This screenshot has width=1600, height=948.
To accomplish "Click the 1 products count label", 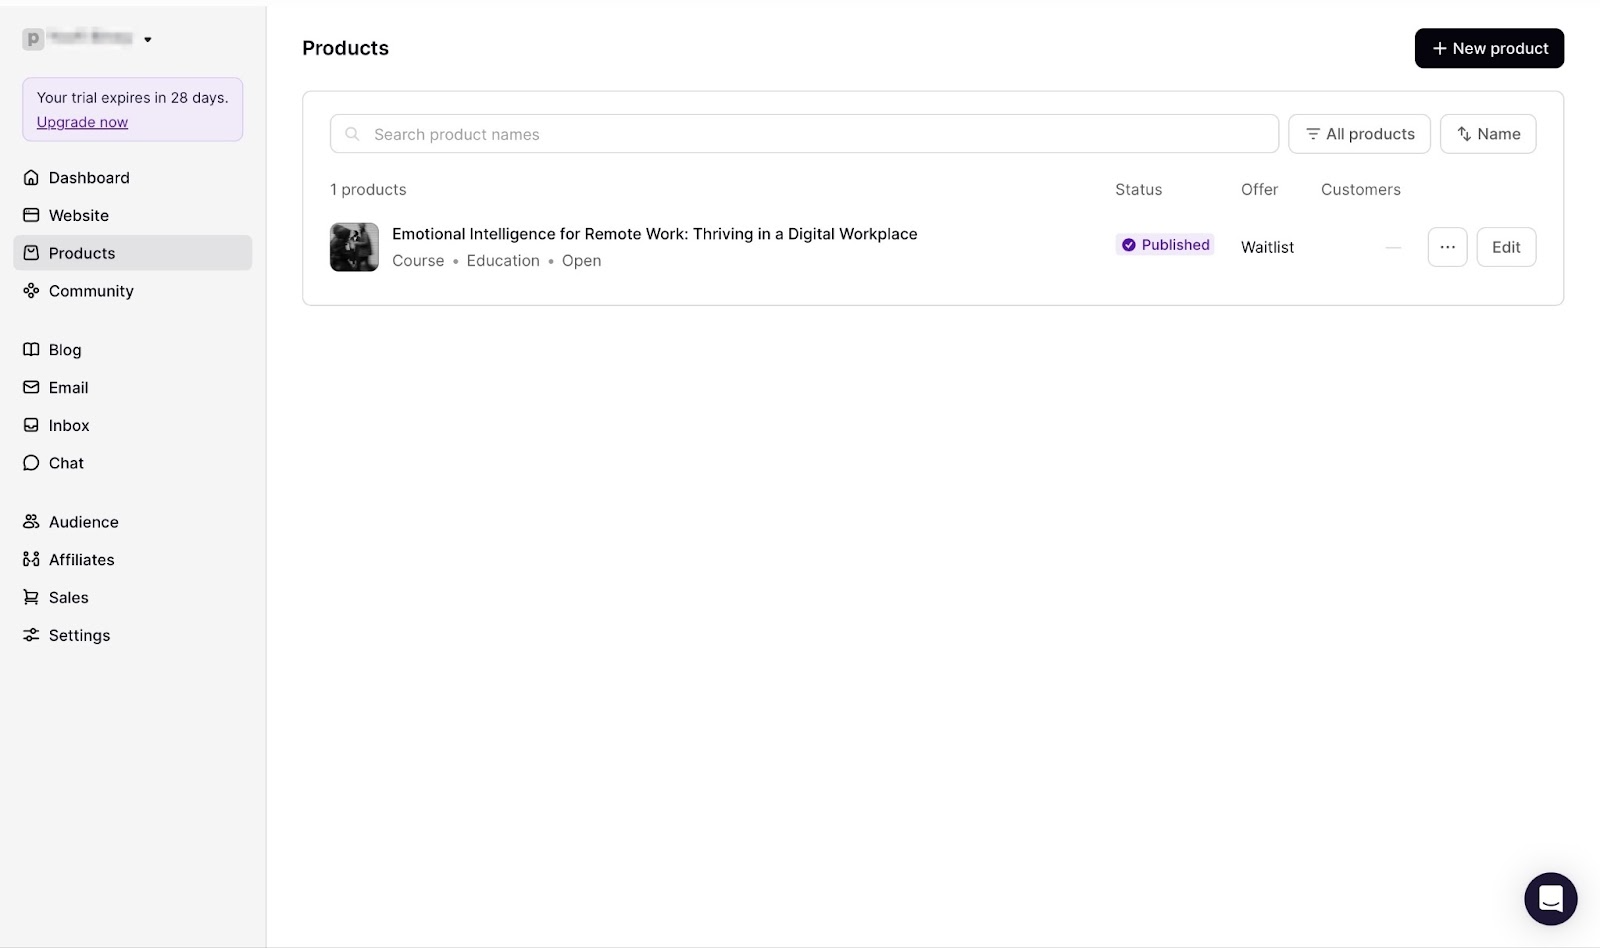I will [x=368, y=190].
